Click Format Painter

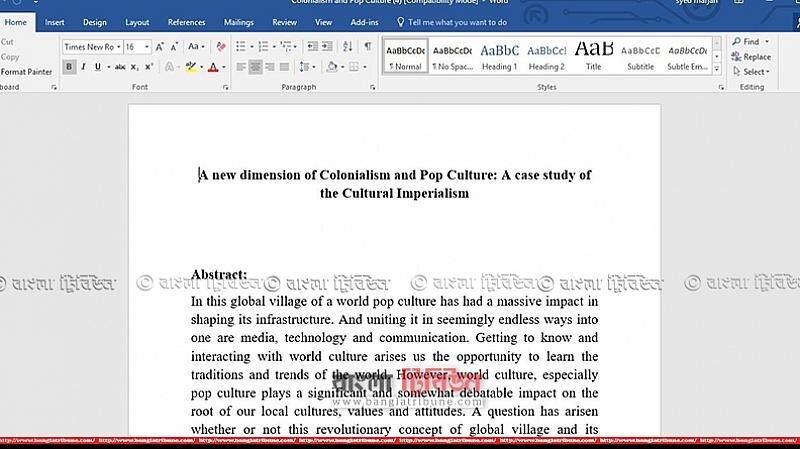tap(26, 72)
